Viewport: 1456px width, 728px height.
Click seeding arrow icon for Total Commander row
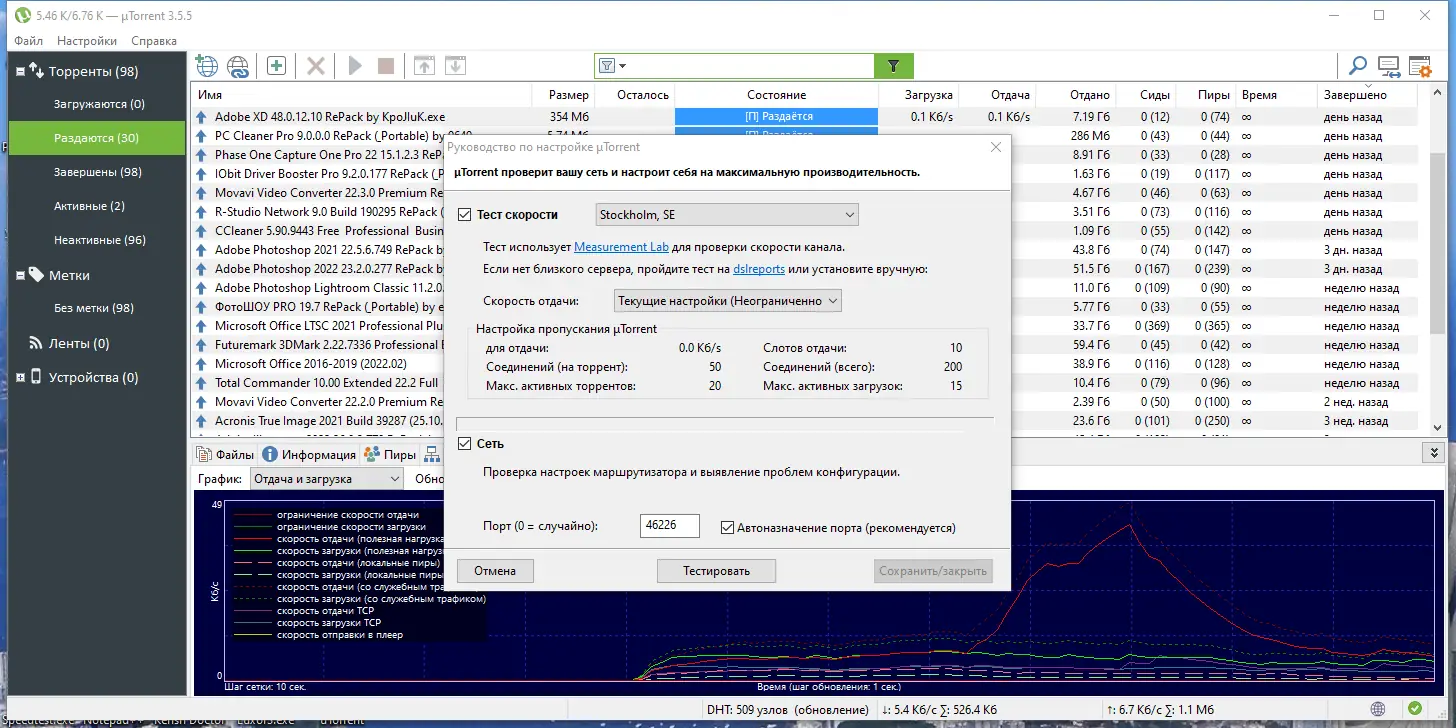coord(201,383)
